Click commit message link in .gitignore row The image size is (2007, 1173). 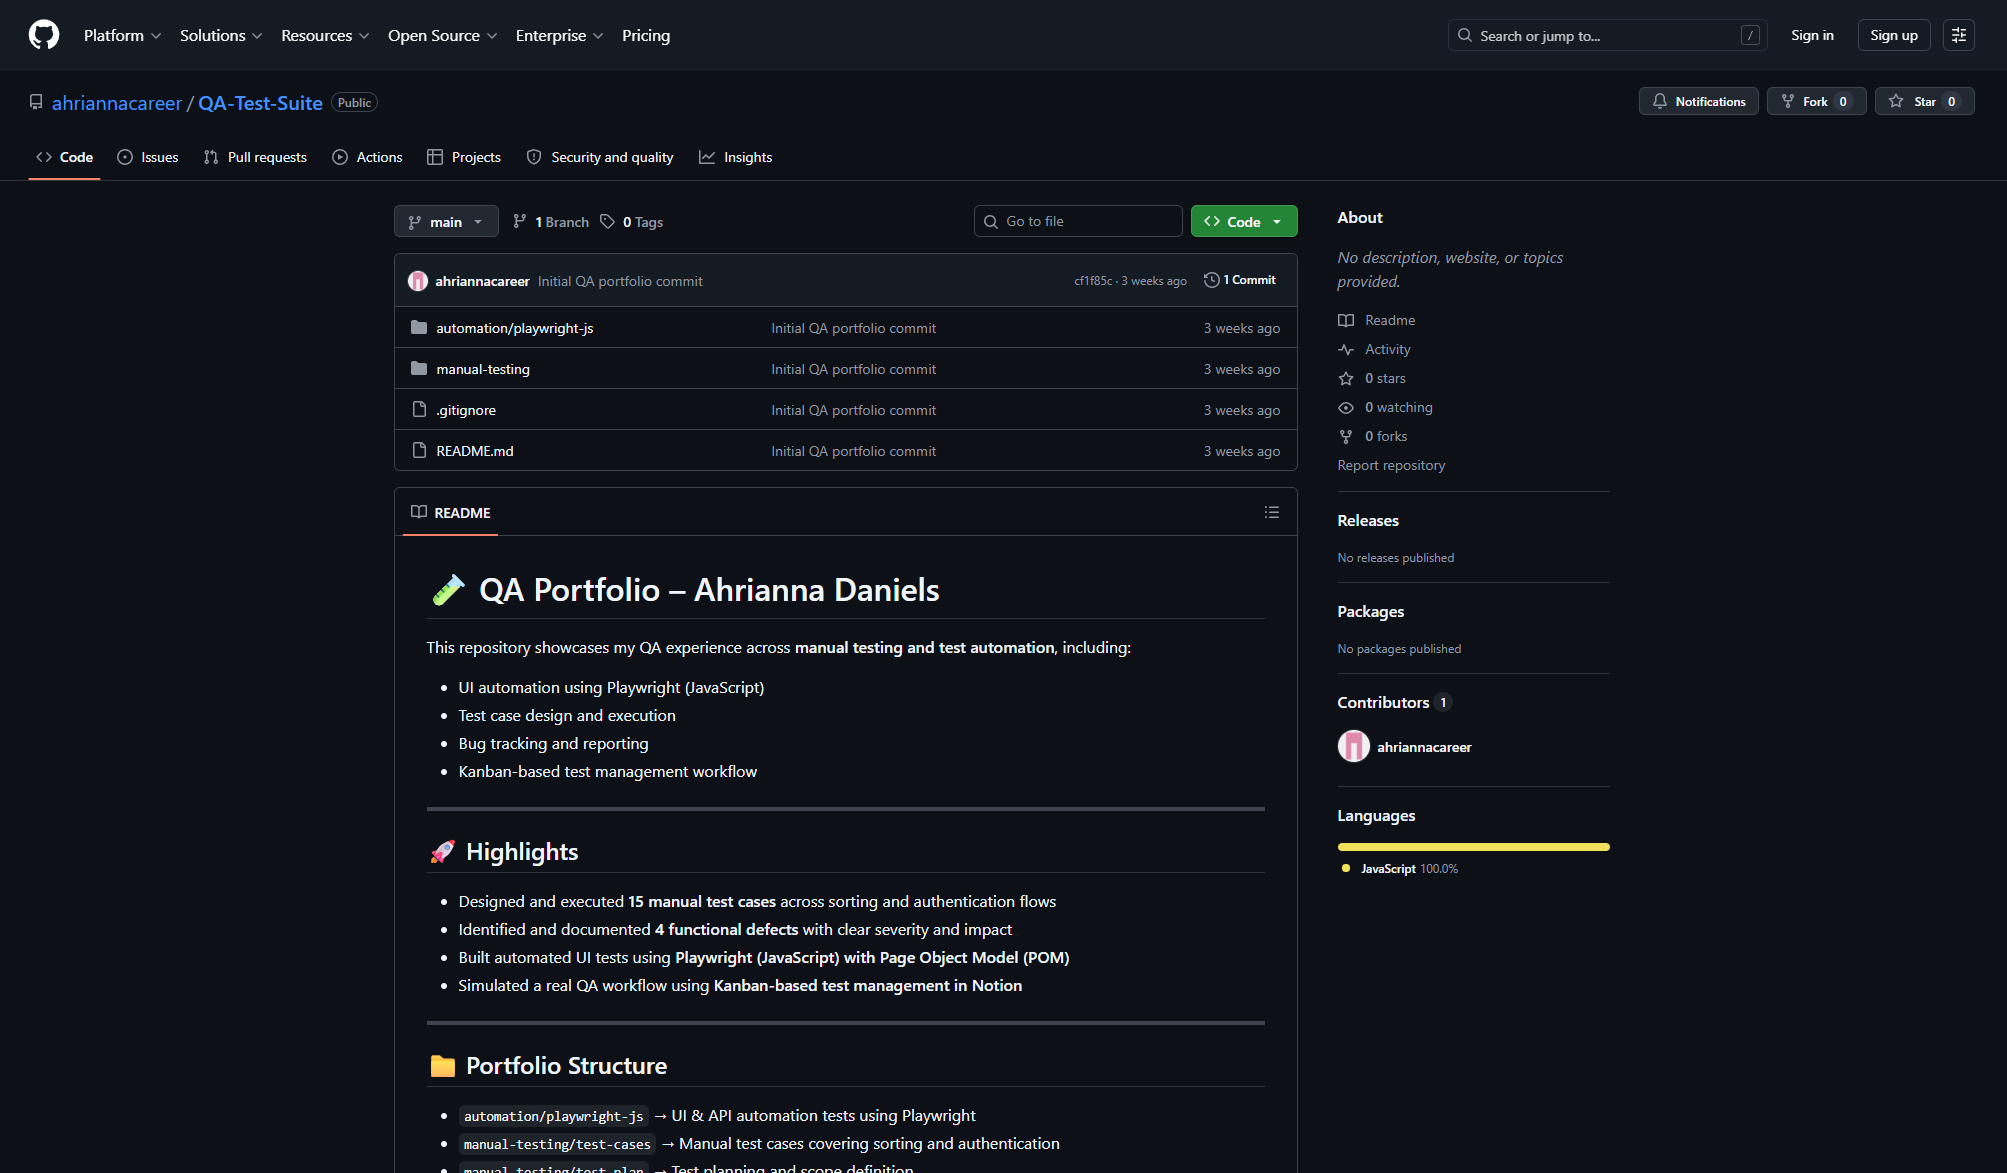(853, 410)
